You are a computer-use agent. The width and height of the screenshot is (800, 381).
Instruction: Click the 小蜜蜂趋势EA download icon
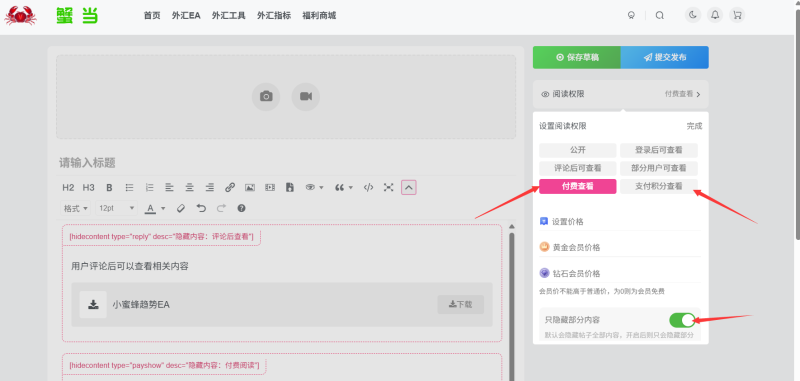(93, 304)
